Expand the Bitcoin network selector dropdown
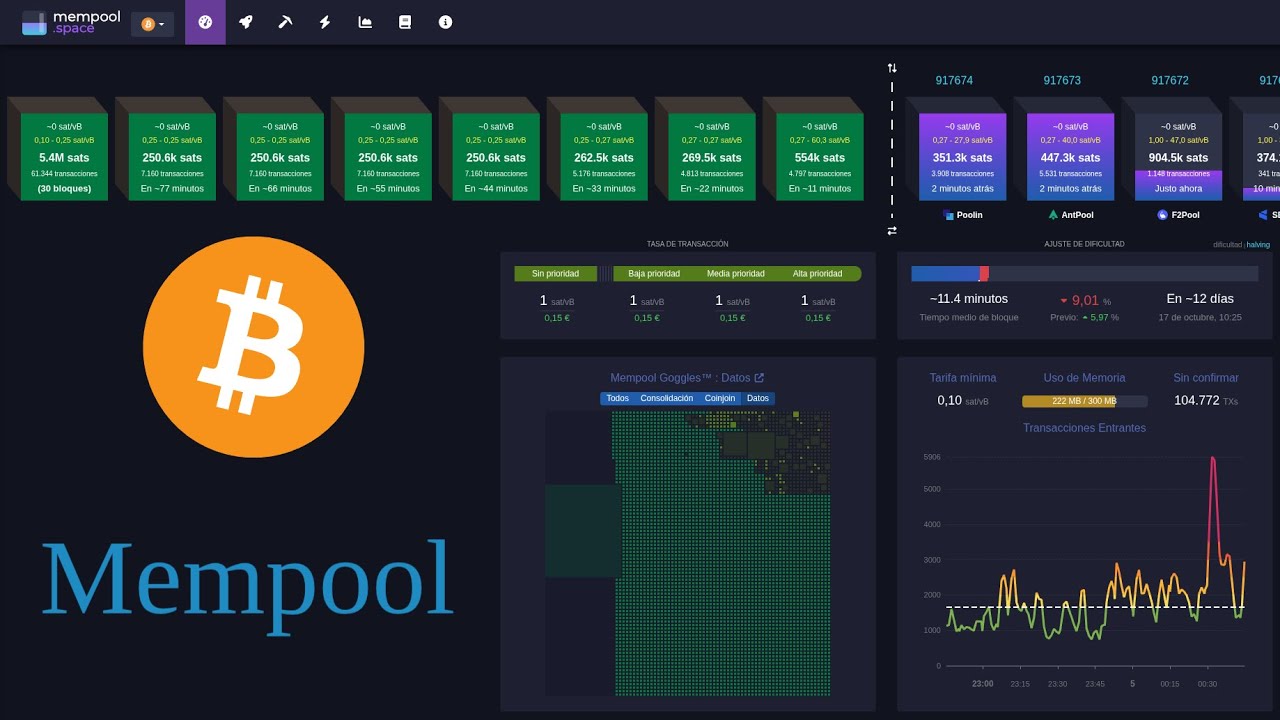The height and width of the screenshot is (720, 1280). click(152, 23)
